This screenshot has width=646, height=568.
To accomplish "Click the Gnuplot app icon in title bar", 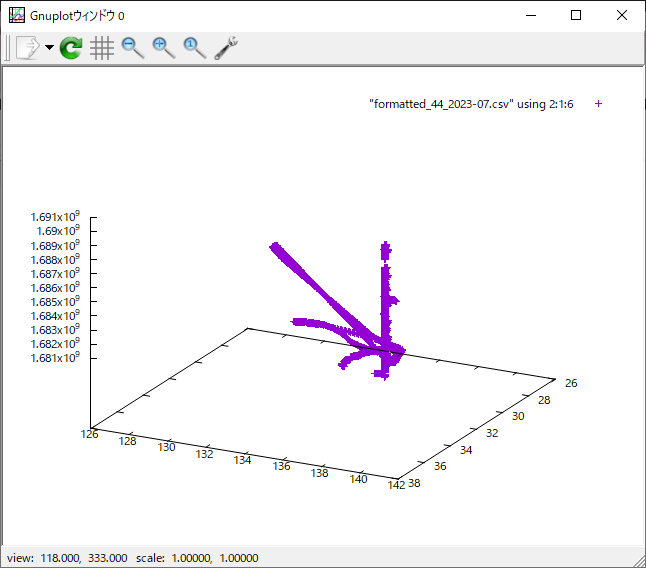I will [16, 15].
